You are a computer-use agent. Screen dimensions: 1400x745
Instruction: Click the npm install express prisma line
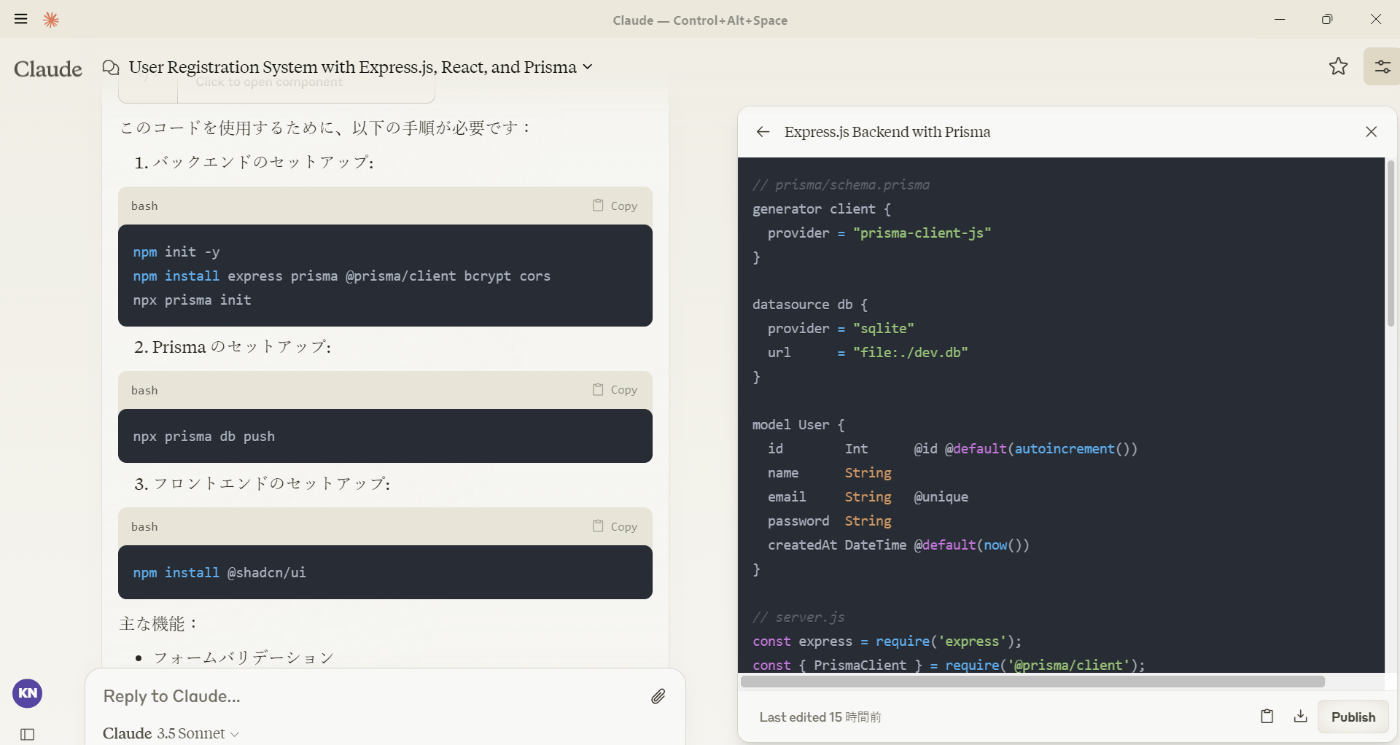click(342, 276)
